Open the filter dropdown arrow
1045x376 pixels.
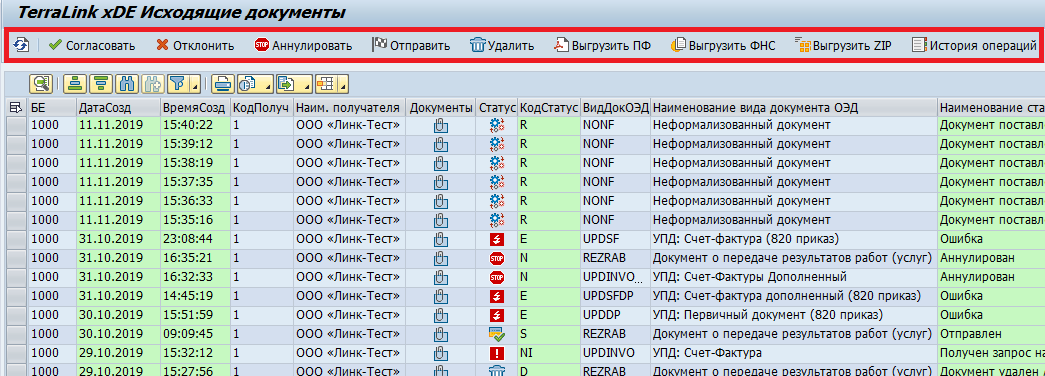[195, 85]
